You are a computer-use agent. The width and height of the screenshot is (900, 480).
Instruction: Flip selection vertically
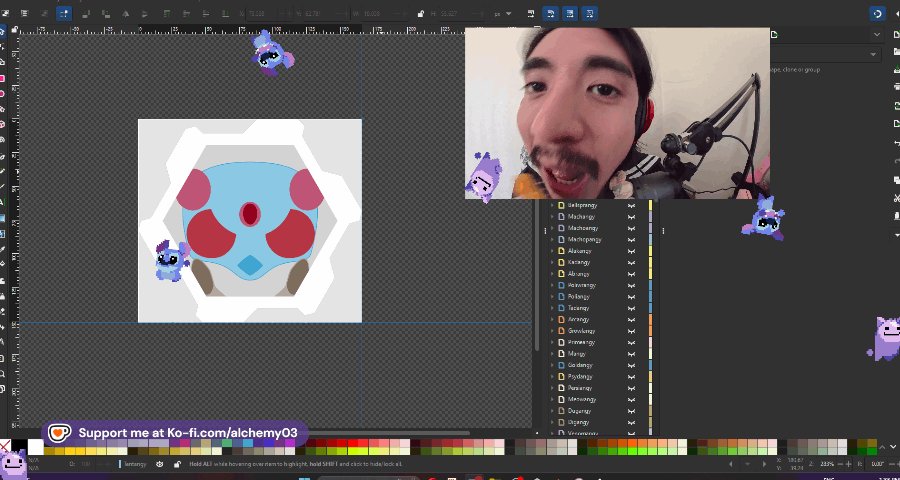click(145, 13)
